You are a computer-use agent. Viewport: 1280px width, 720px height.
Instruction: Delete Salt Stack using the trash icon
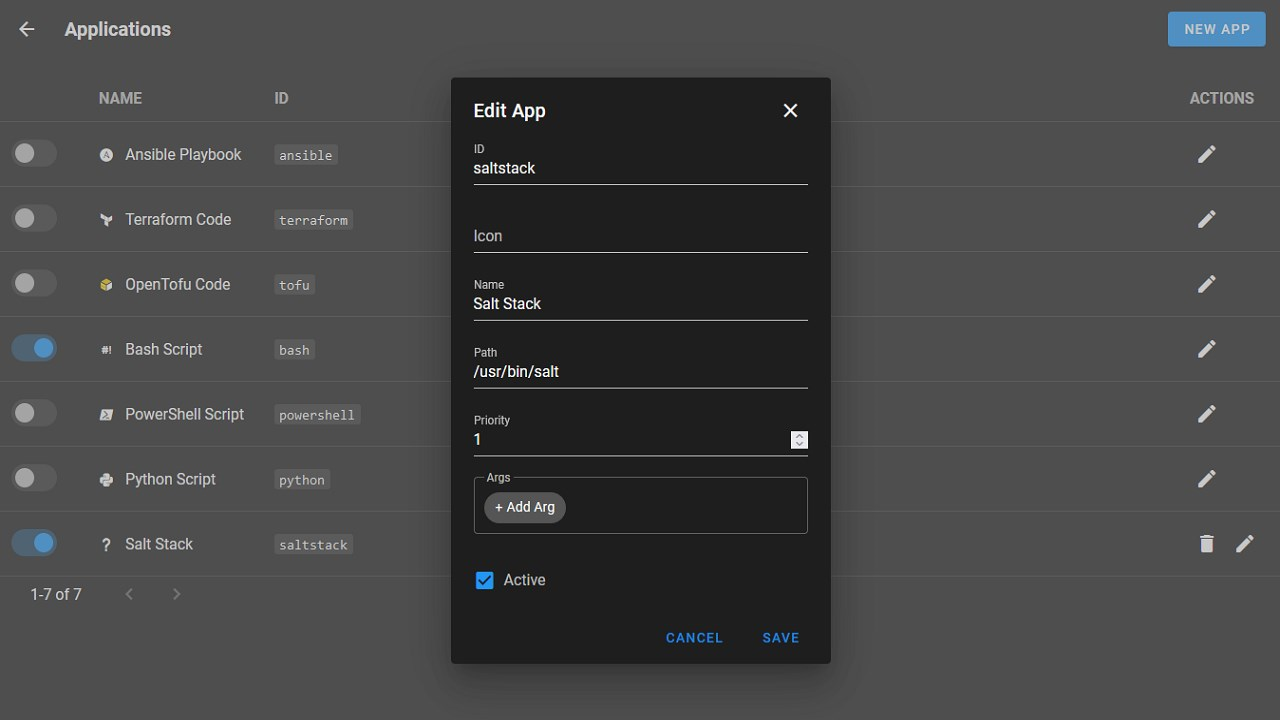[x=1206, y=543]
